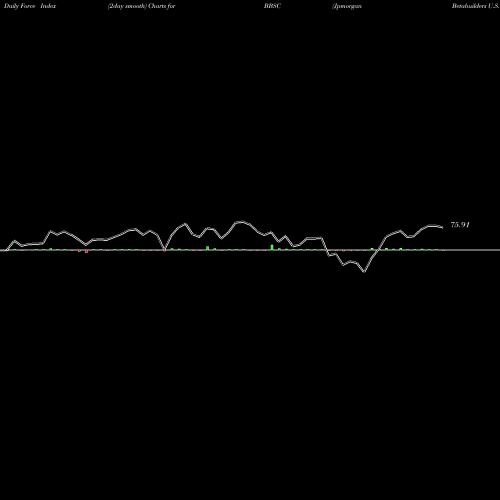Click the tallest green volume bar on the zero line

tap(272, 247)
